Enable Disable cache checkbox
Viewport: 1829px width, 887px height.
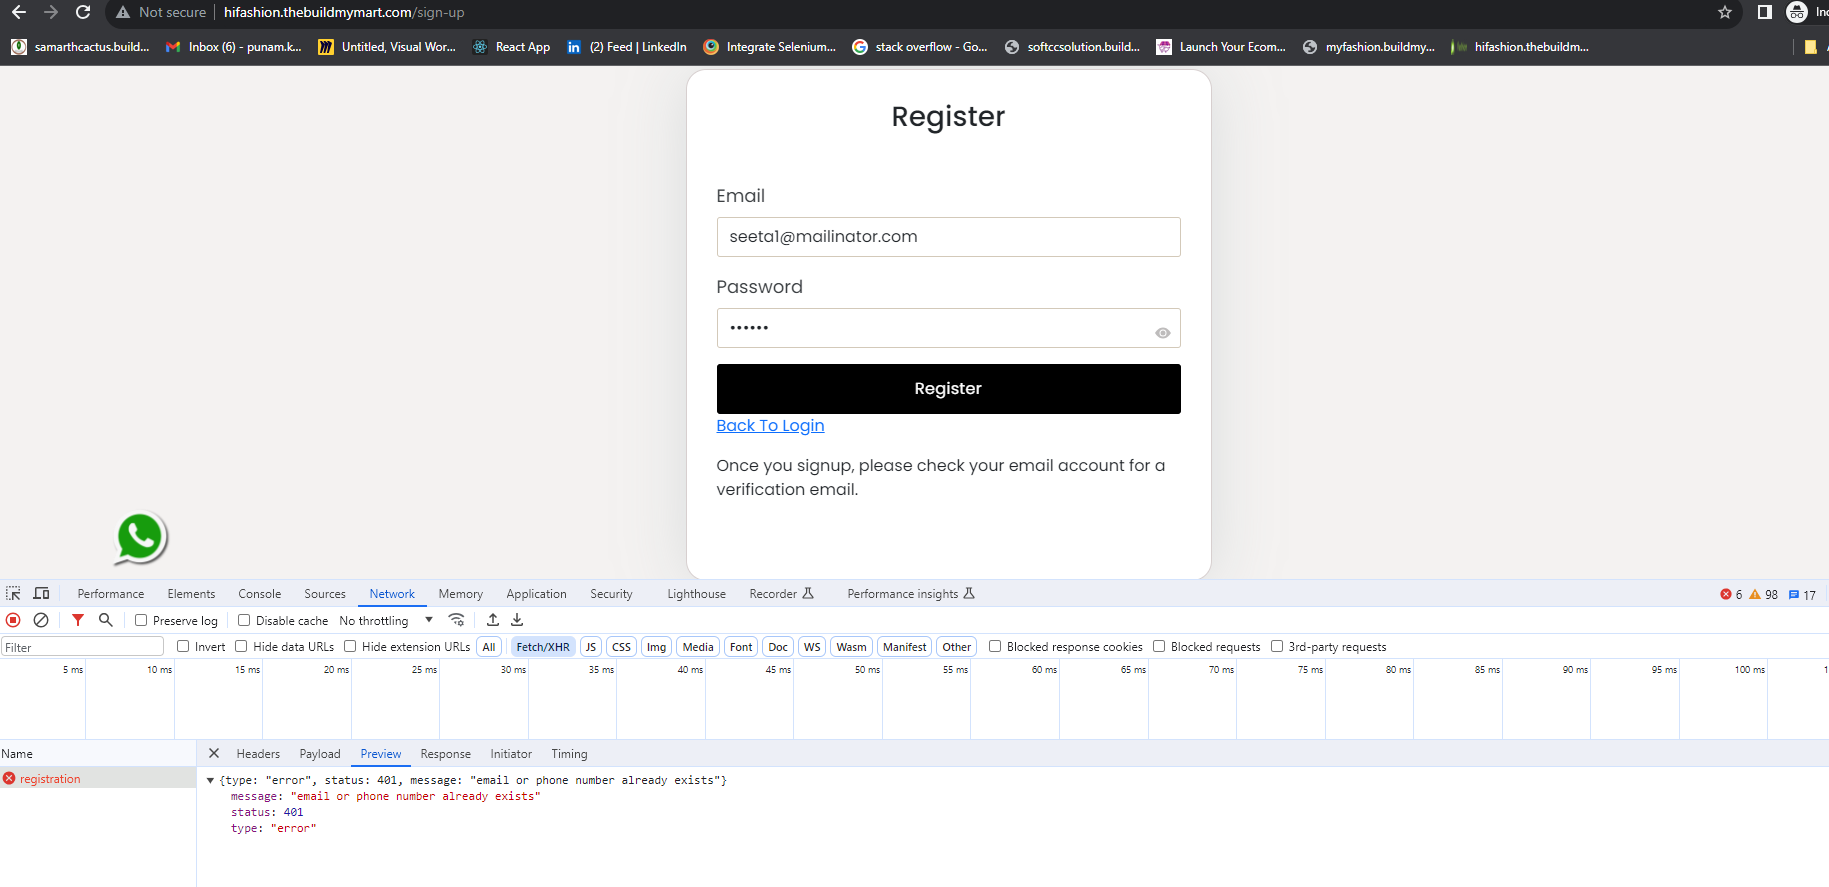coord(244,620)
